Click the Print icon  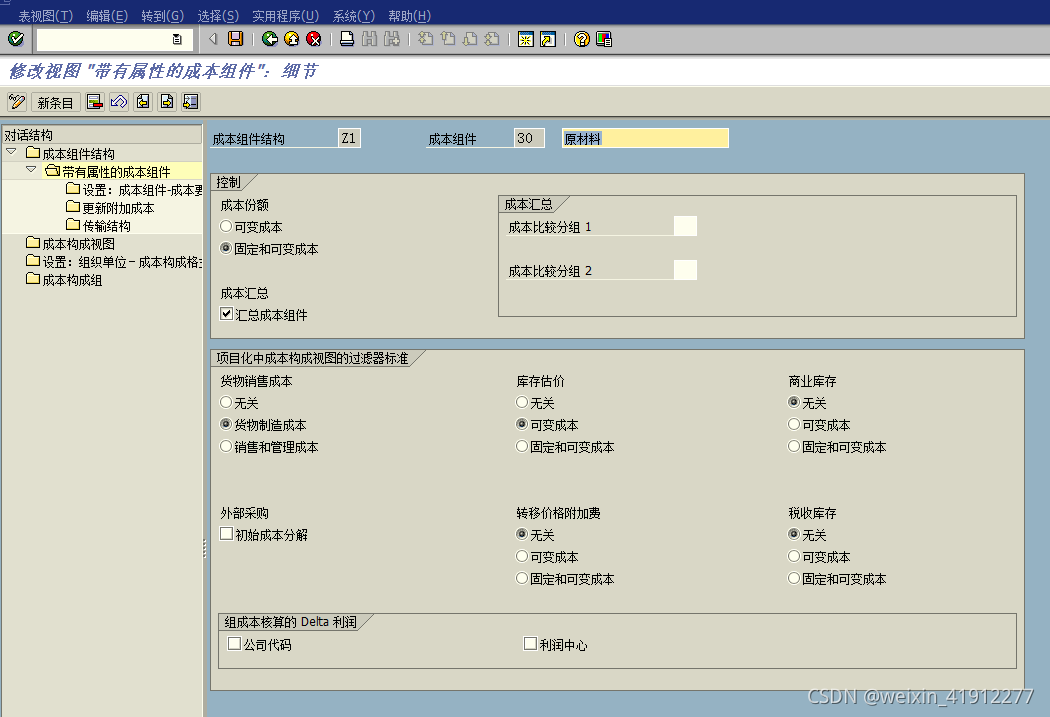347,39
